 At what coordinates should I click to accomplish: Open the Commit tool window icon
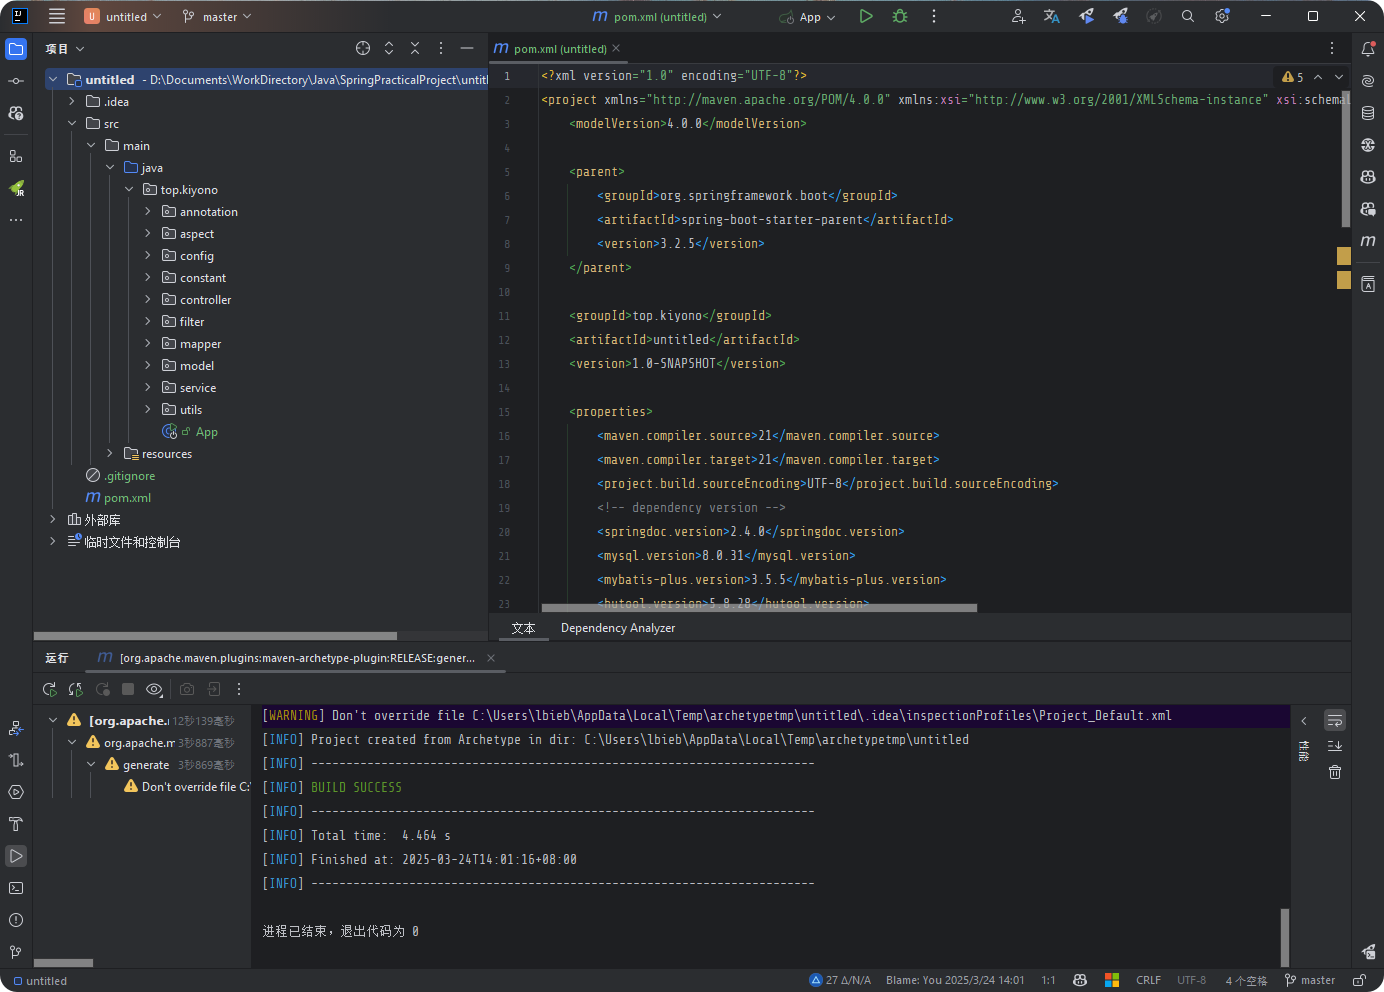[x=16, y=81]
